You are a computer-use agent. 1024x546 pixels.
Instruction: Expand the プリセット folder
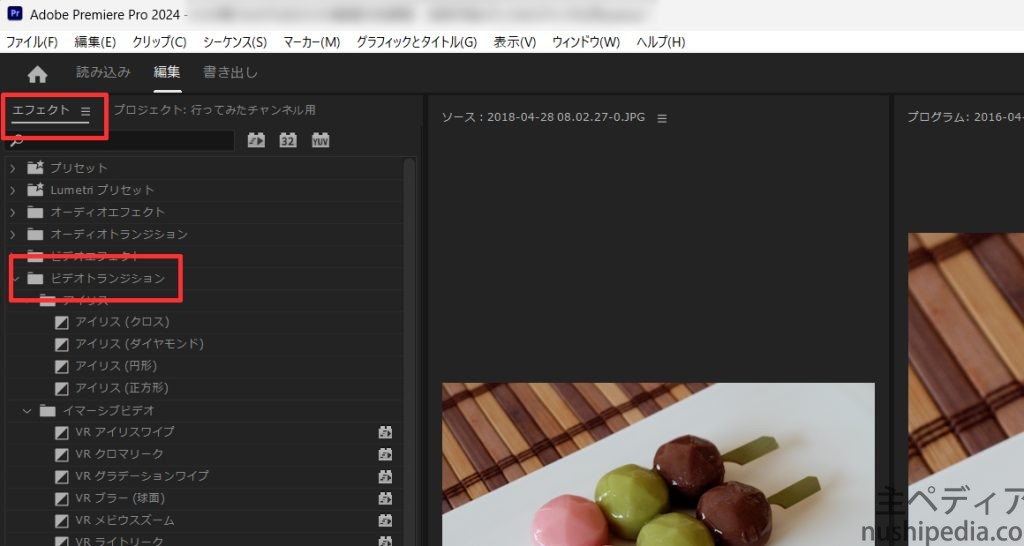13,168
